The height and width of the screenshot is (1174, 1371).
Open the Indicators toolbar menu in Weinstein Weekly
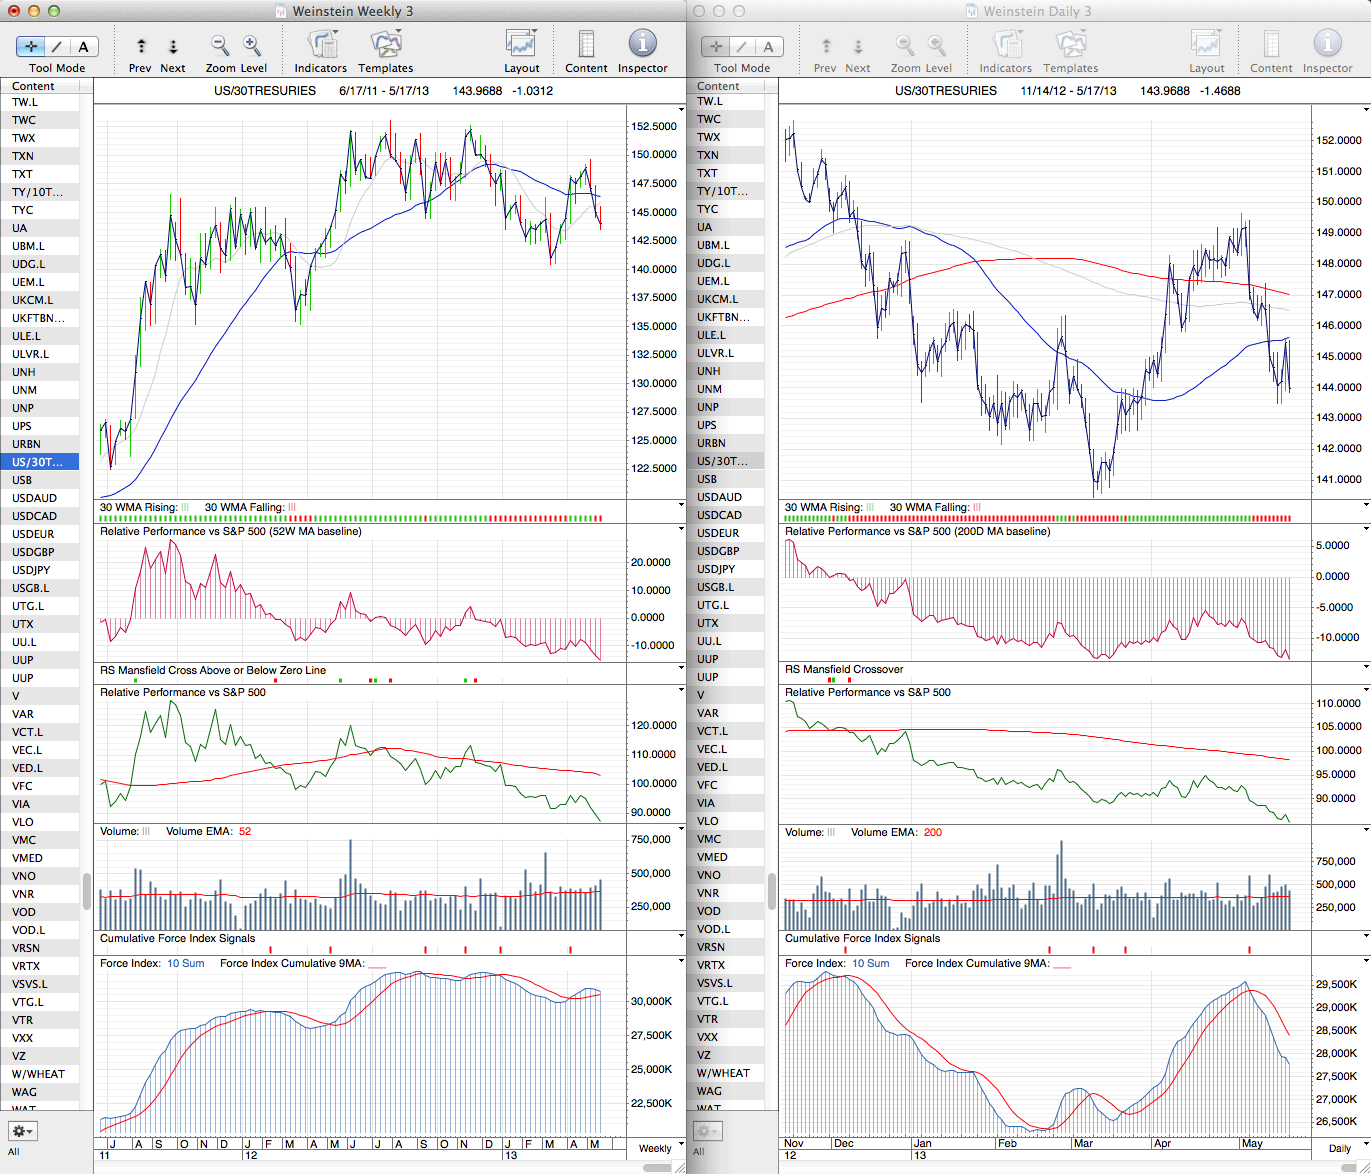point(321,45)
